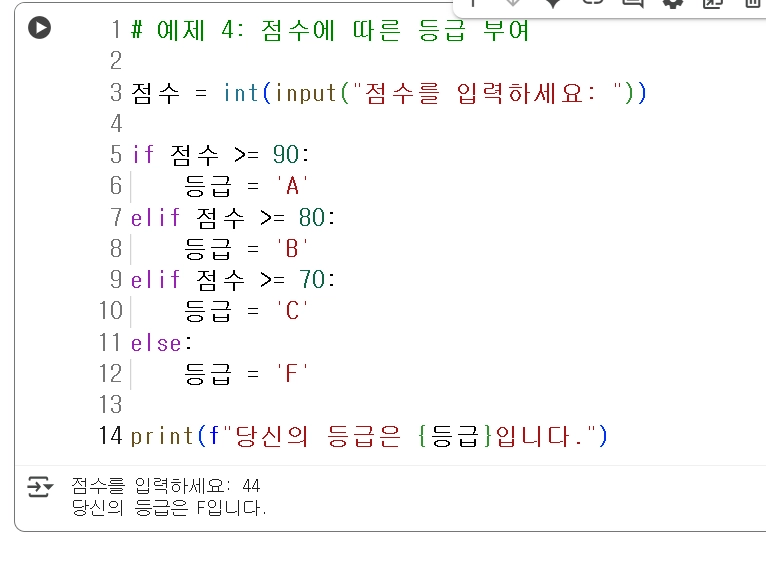Click the 'A' string on line 6
The image size is (766, 583).
tap(292, 186)
